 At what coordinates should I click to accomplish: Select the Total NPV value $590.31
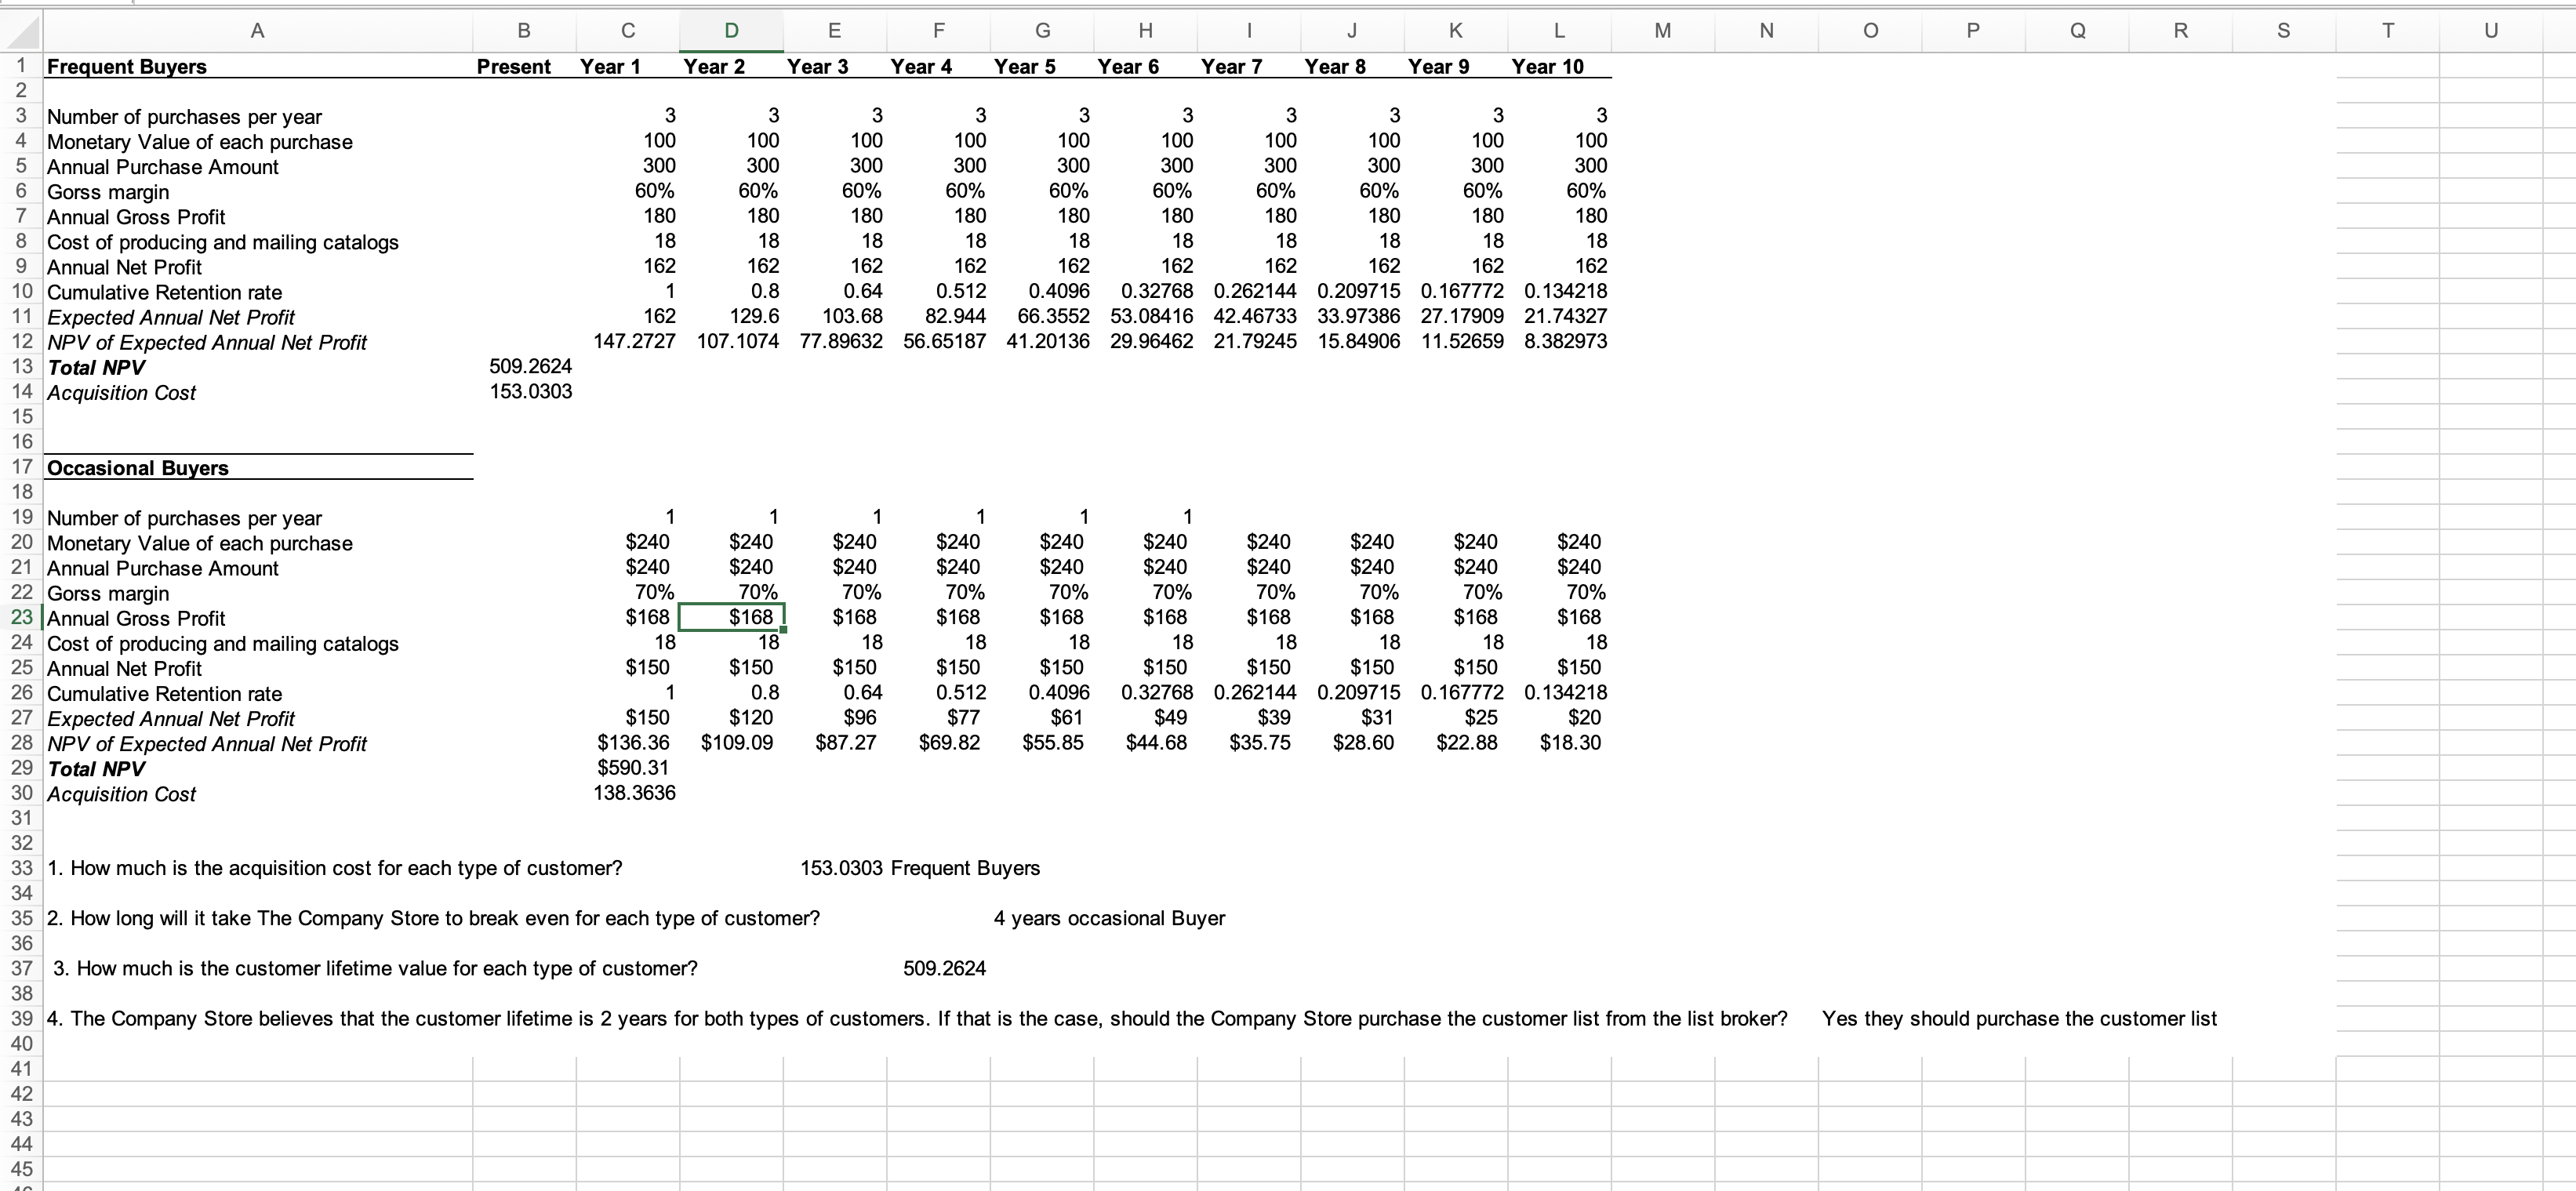click(632, 768)
